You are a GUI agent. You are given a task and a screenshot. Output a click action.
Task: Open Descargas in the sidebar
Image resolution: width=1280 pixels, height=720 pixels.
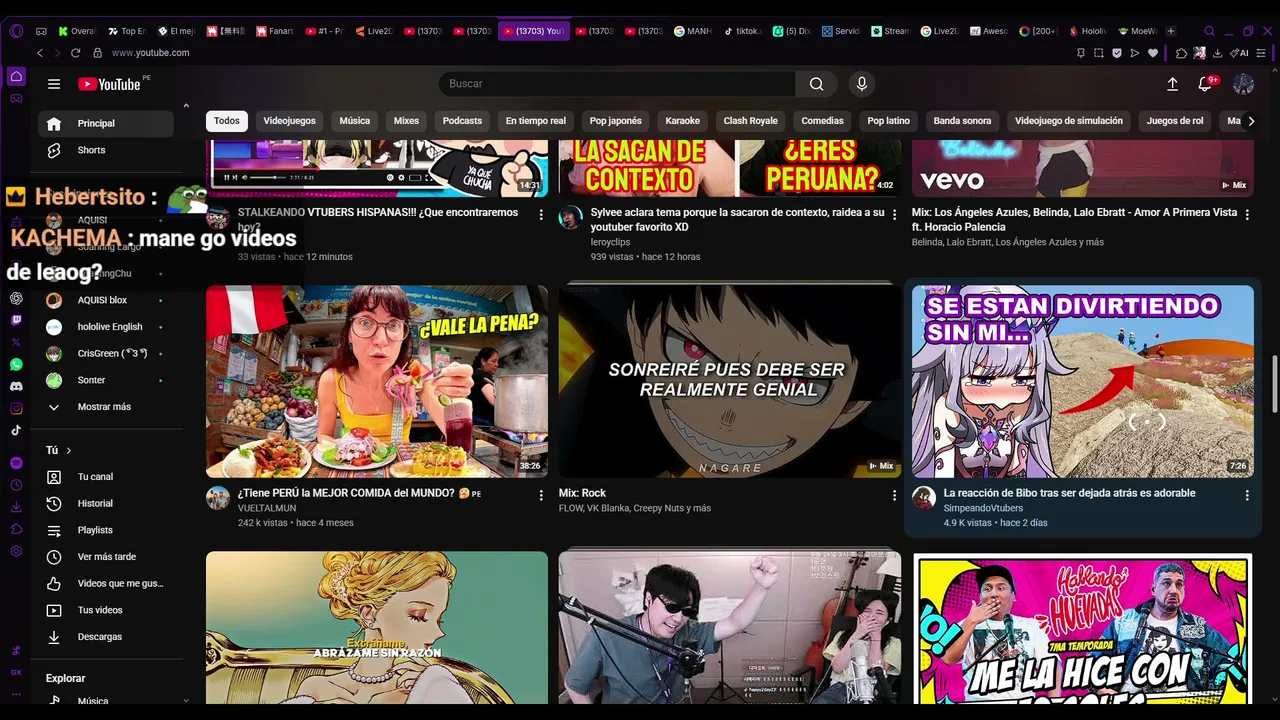point(106,637)
